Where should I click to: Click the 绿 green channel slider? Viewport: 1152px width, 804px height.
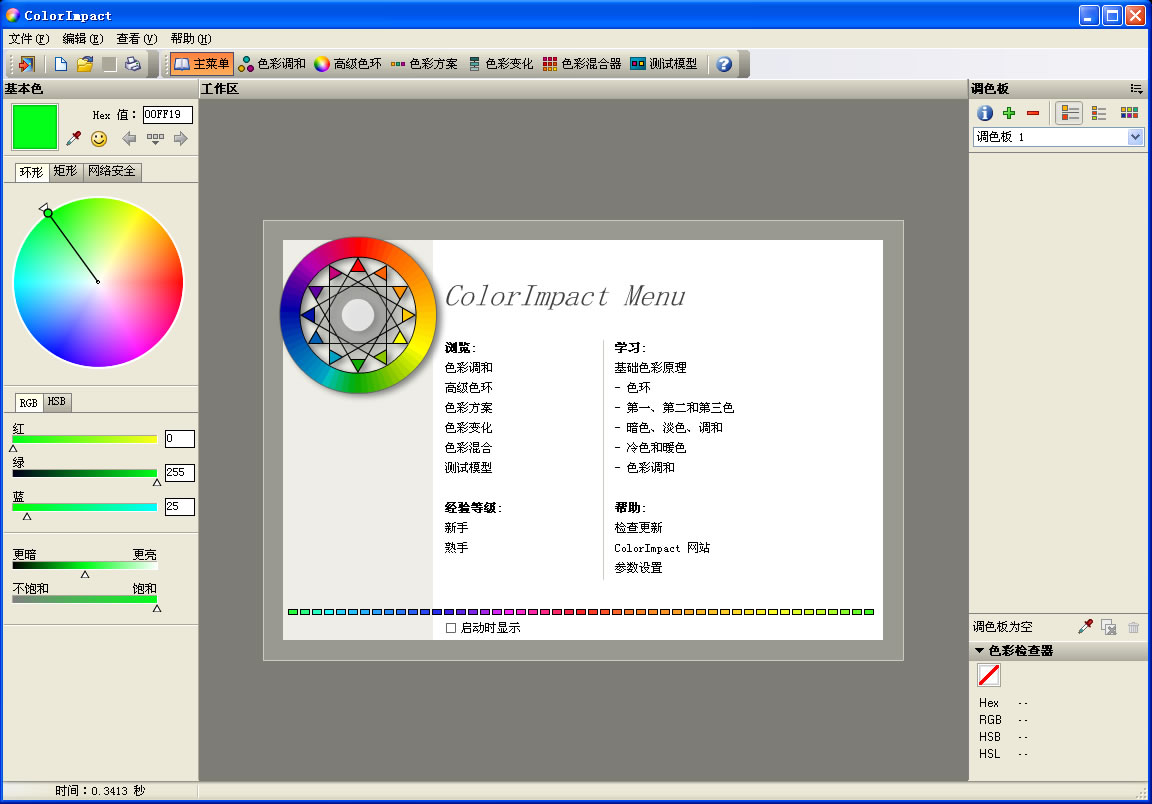click(x=84, y=473)
